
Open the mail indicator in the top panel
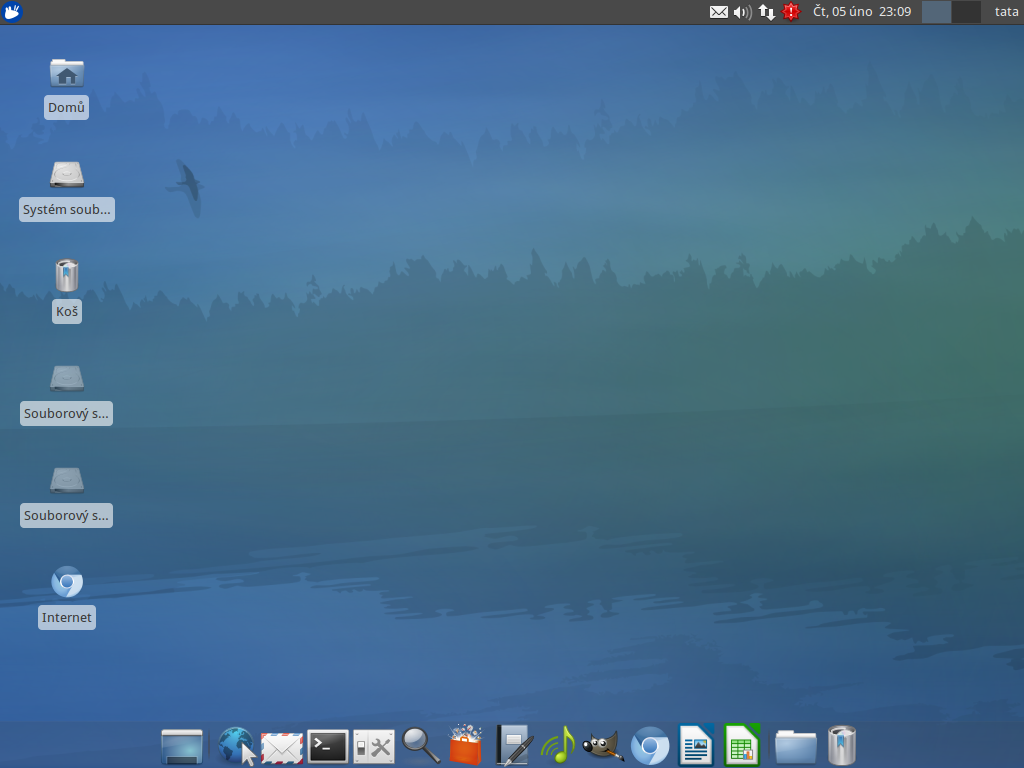718,12
